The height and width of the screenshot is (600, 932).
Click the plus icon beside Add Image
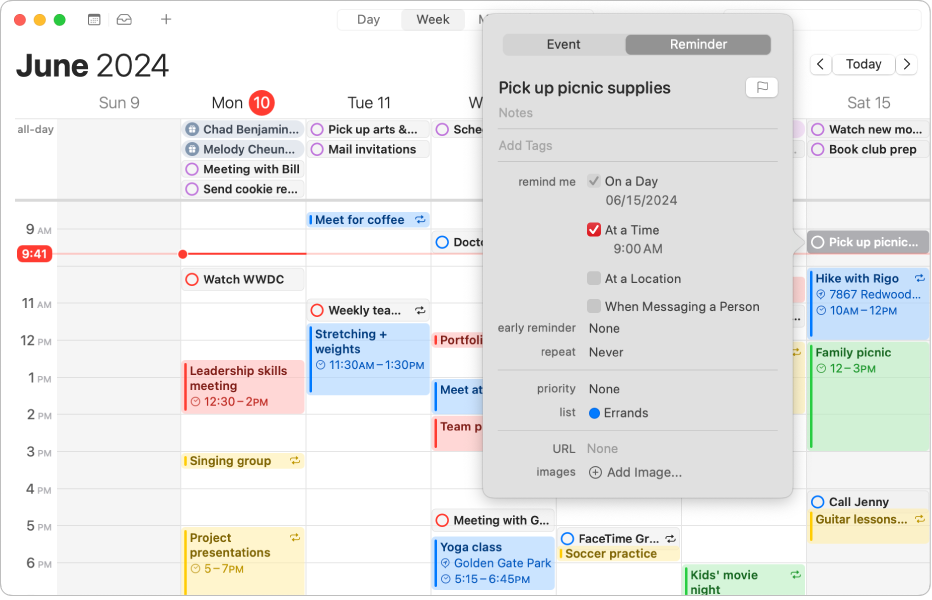(595, 472)
